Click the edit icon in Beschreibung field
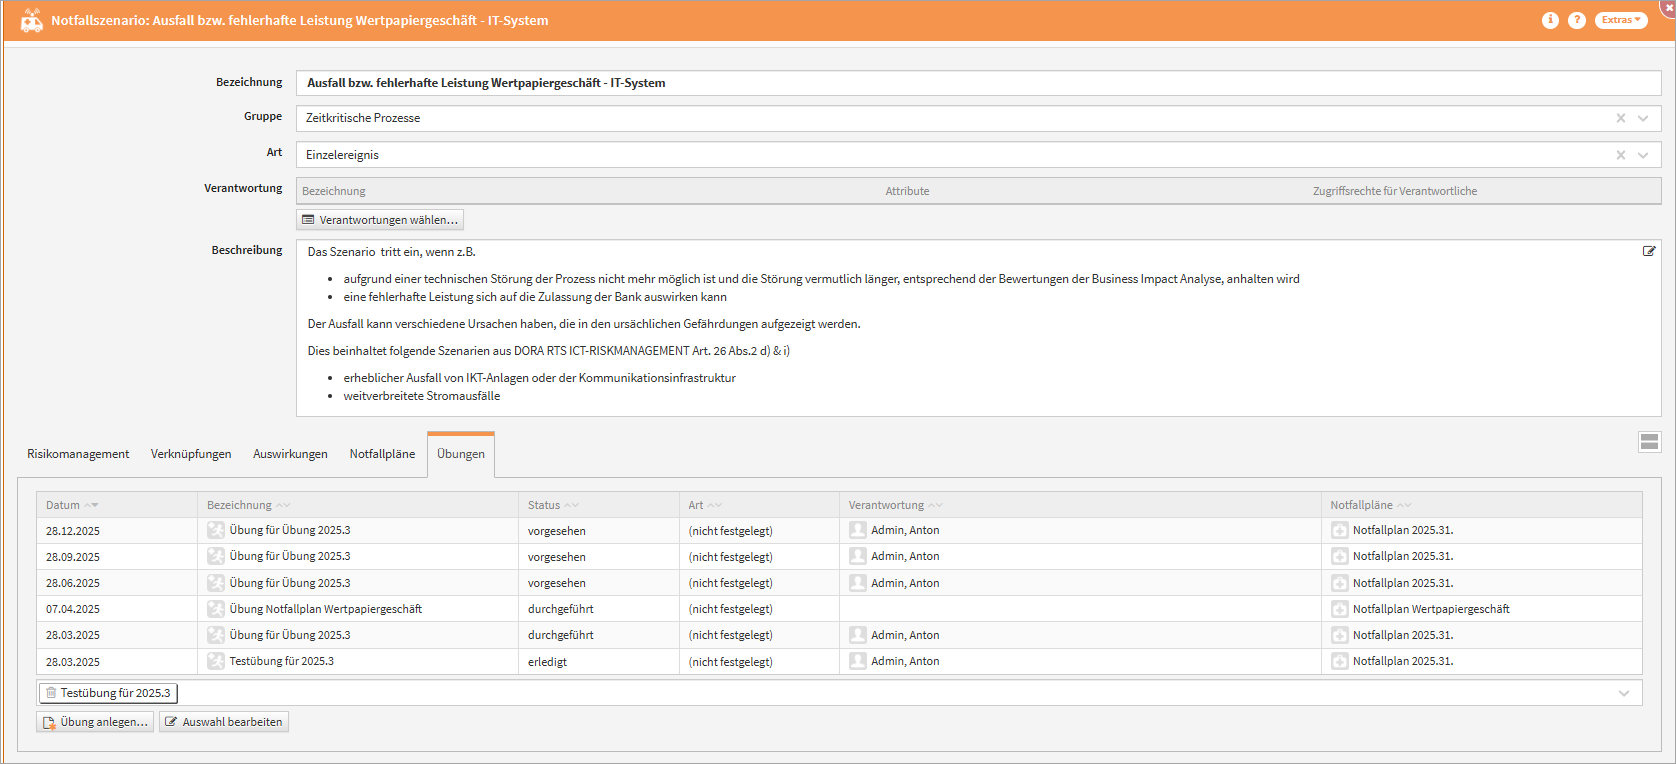This screenshot has width=1676, height=764. click(1649, 251)
